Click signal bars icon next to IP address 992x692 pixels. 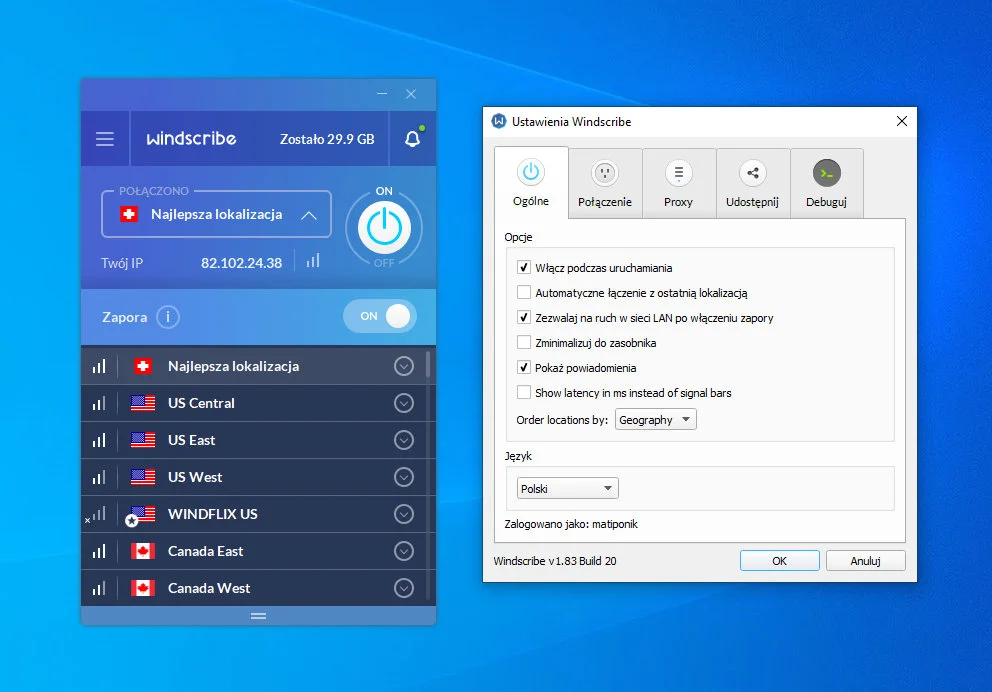pyautogui.click(x=313, y=261)
